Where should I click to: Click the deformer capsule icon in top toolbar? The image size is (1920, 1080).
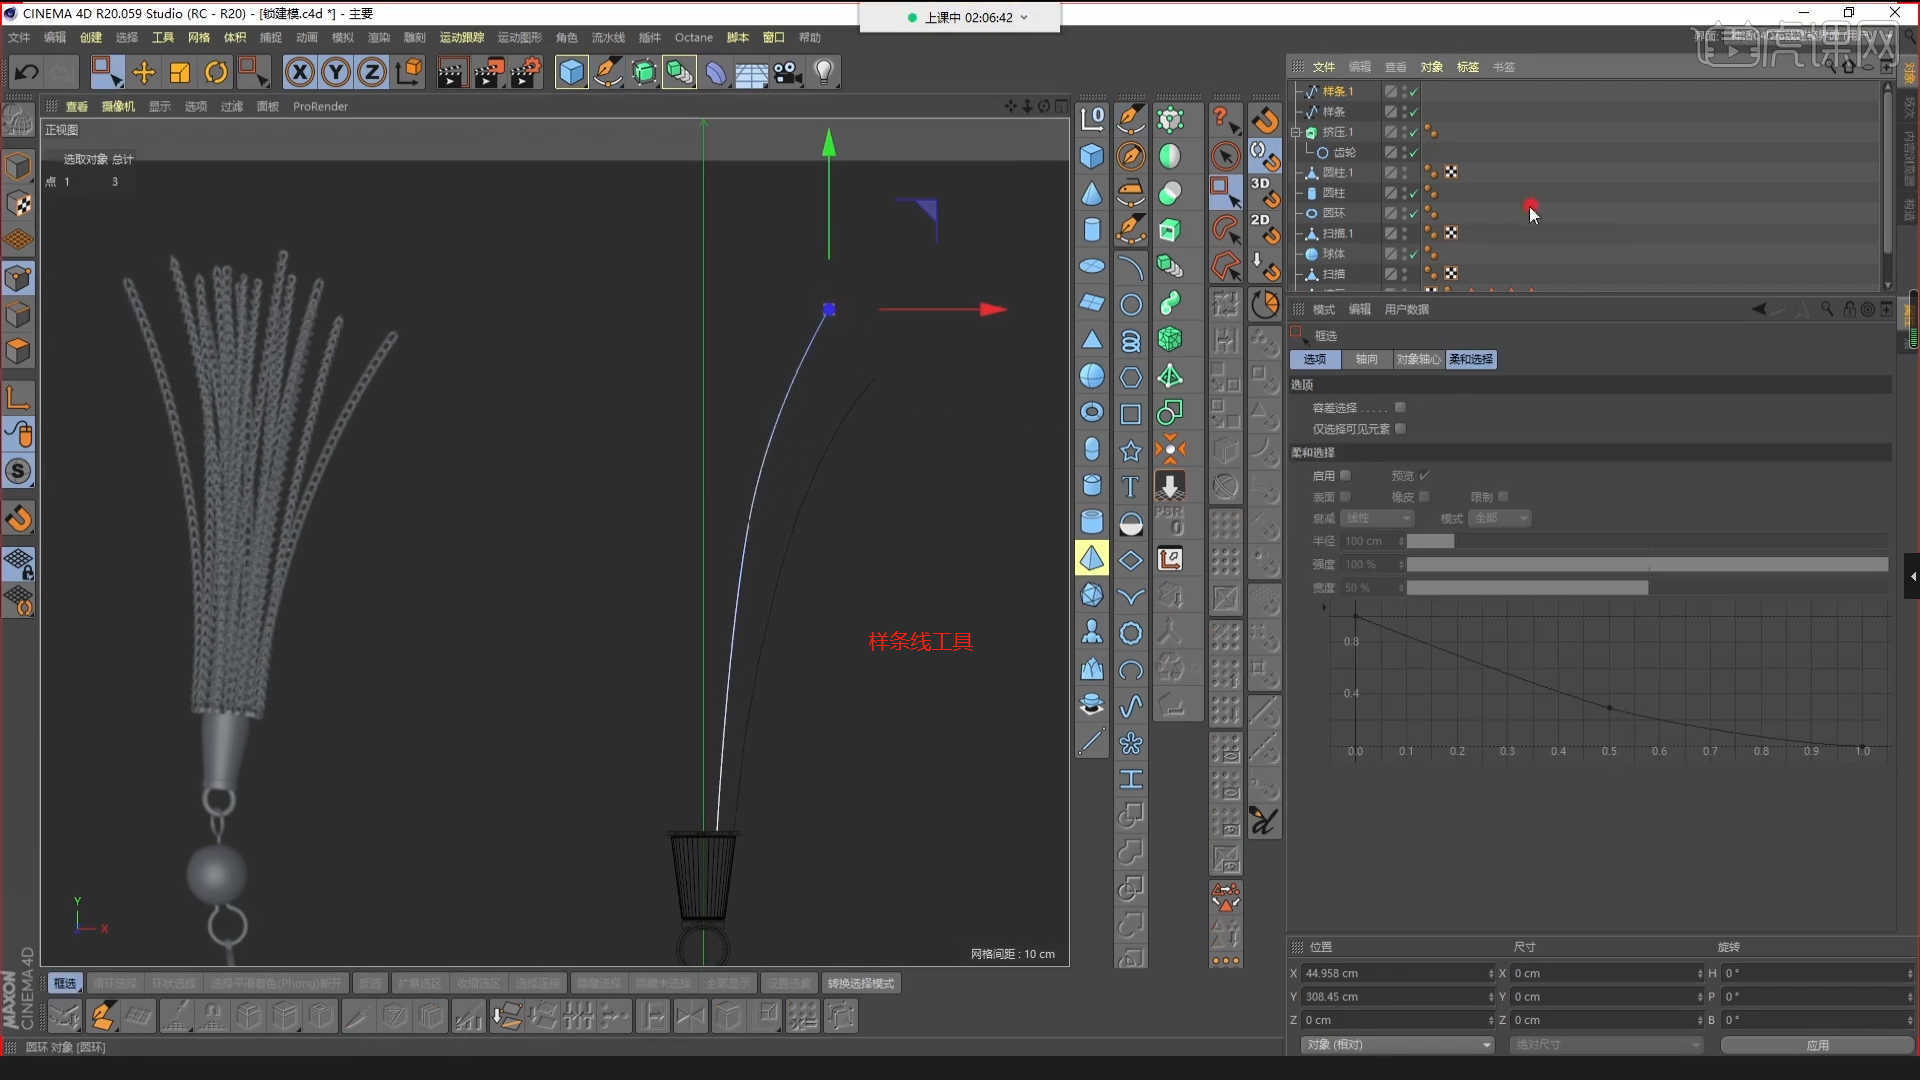point(716,72)
